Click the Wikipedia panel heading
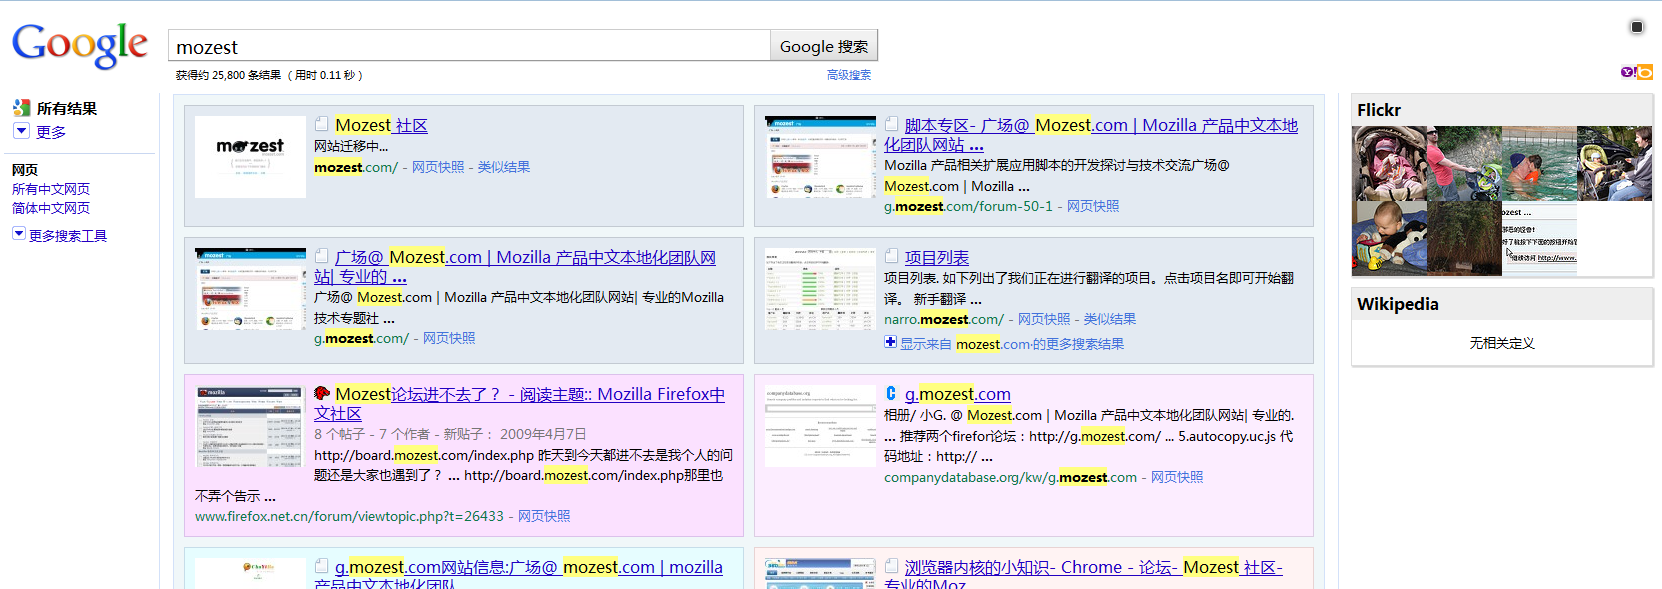1662x589 pixels. click(1398, 304)
